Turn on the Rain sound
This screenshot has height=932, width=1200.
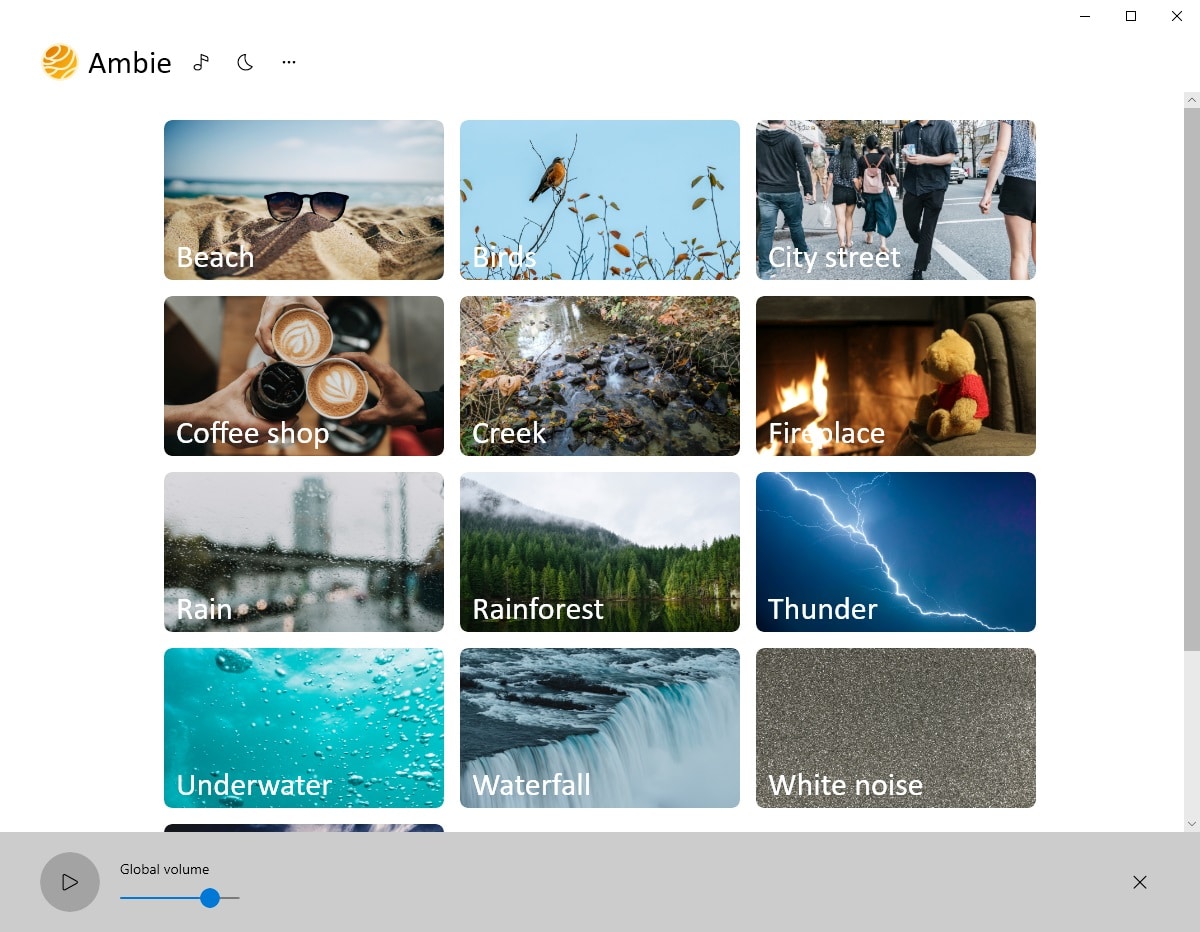tap(304, 552)
